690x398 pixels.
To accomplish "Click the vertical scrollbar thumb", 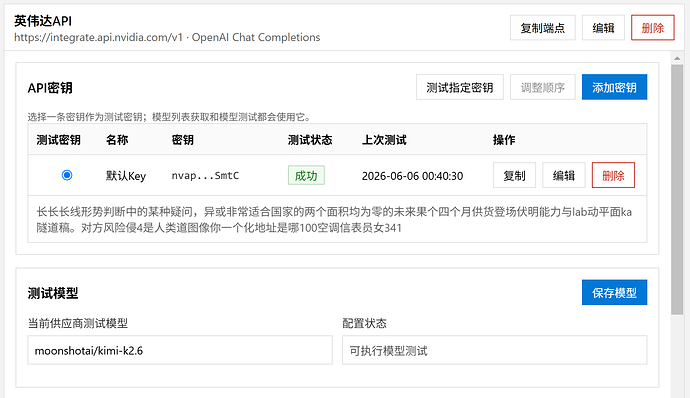I will tap(677, 189).
